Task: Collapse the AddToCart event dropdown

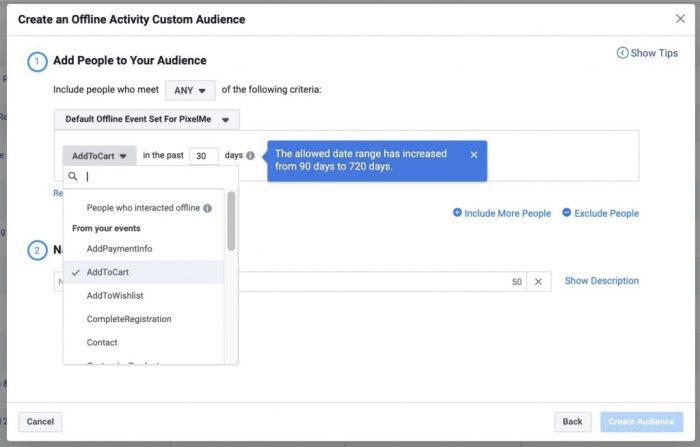Action: coord(99,156)
